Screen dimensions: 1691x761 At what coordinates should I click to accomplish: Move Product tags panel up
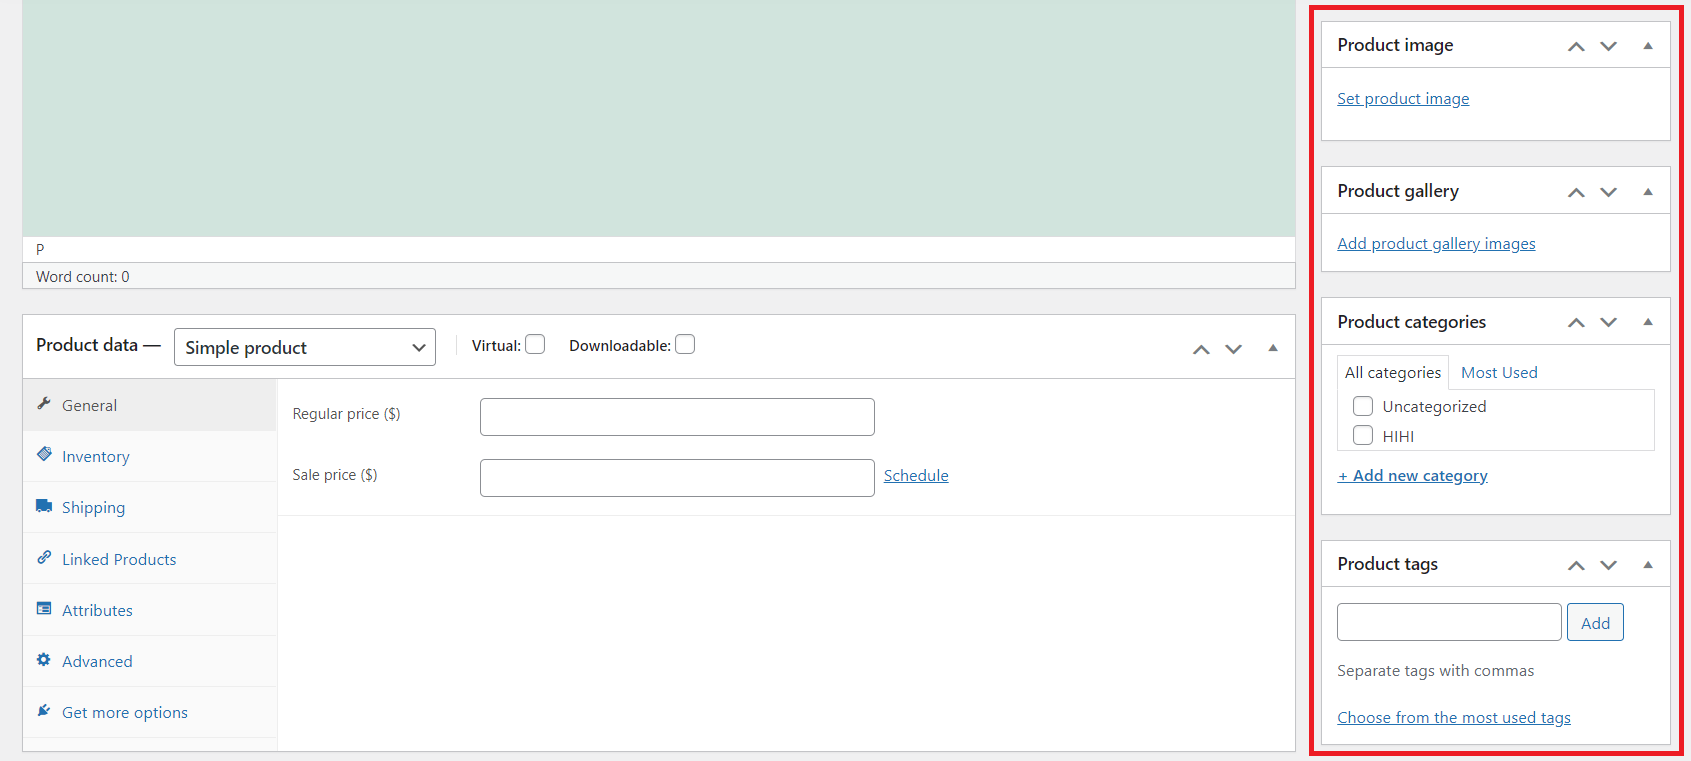coord(1576,565)
